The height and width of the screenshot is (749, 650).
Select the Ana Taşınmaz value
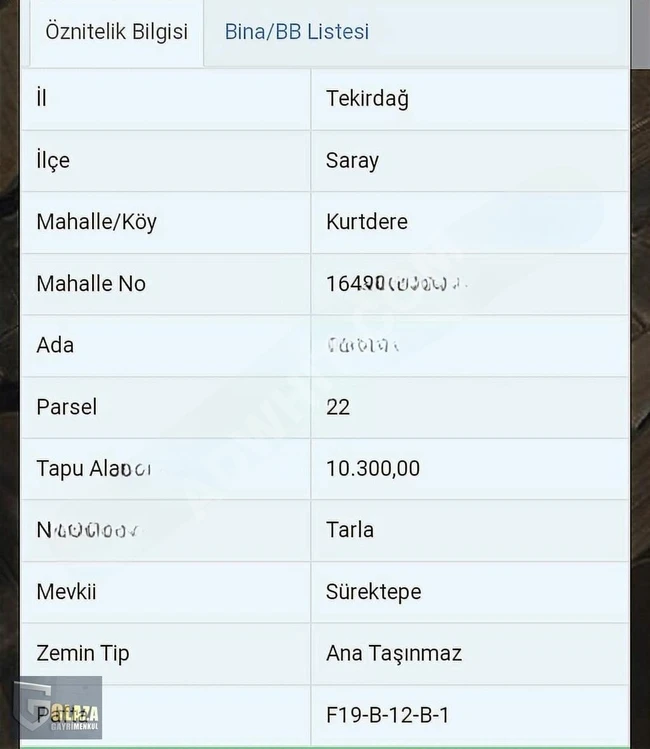point(394,654)
